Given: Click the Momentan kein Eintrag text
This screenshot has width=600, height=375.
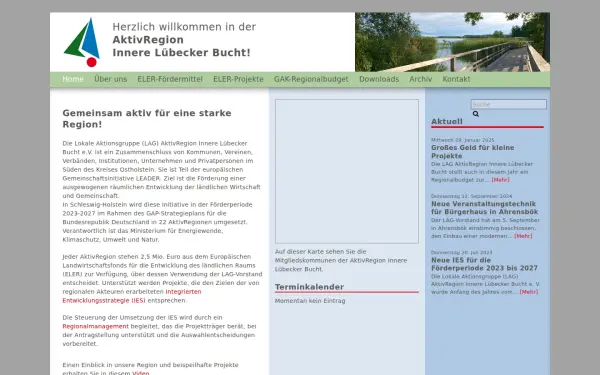Looking at the screenshot, I should (310, 301).
